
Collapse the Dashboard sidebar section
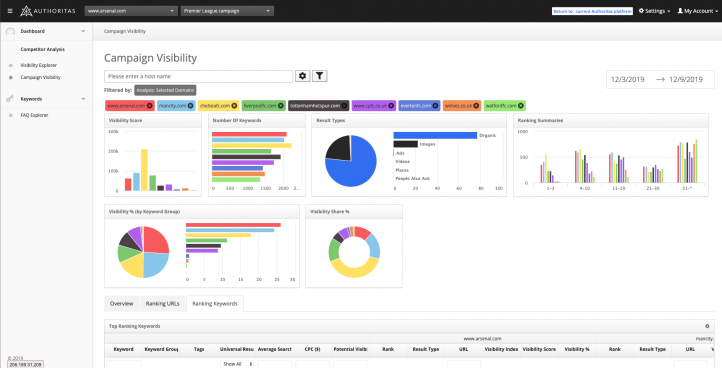pyautogui.click(x=83, y=31)
